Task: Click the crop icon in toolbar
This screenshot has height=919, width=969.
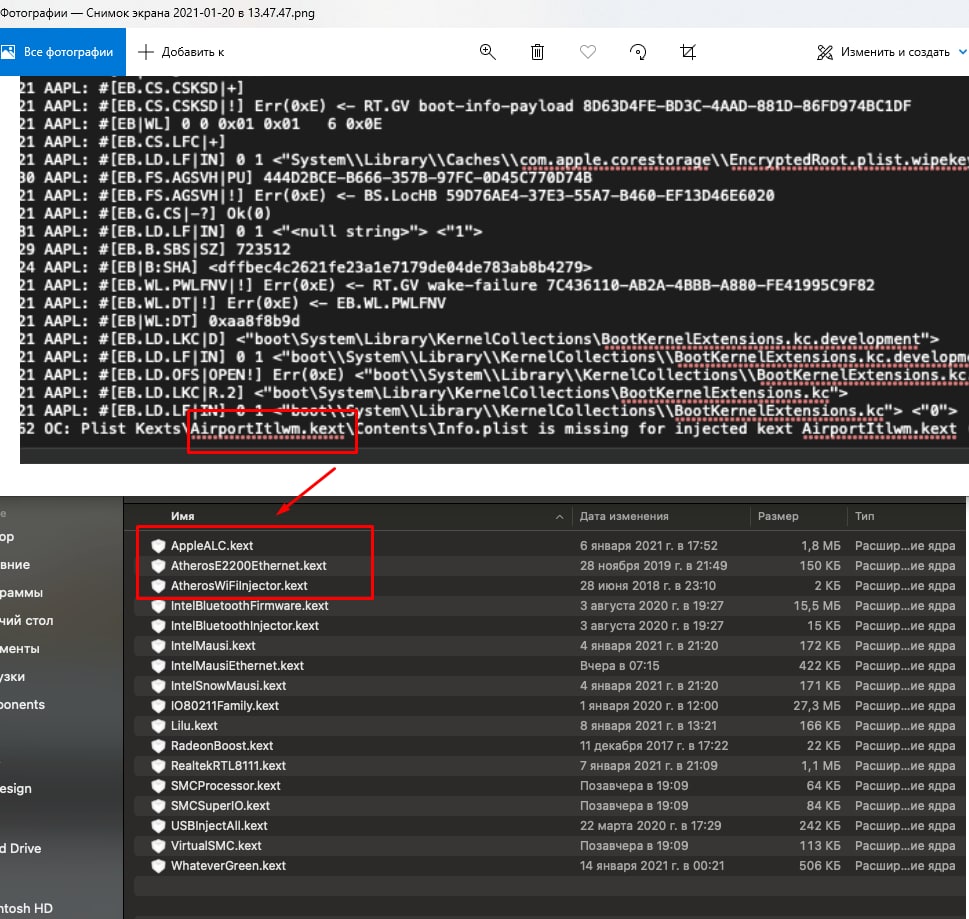Action: [688, 52]
